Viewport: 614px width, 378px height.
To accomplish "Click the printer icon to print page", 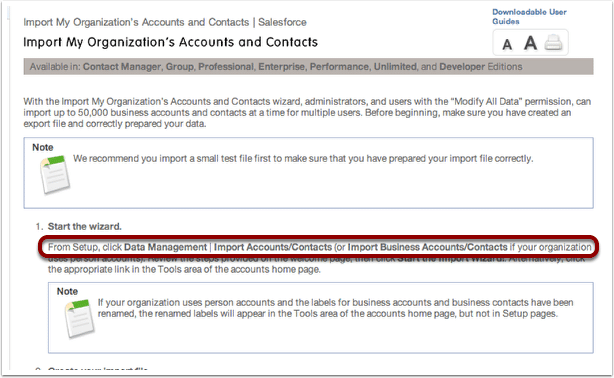I will pyautogui.click(x=553, y=42).
